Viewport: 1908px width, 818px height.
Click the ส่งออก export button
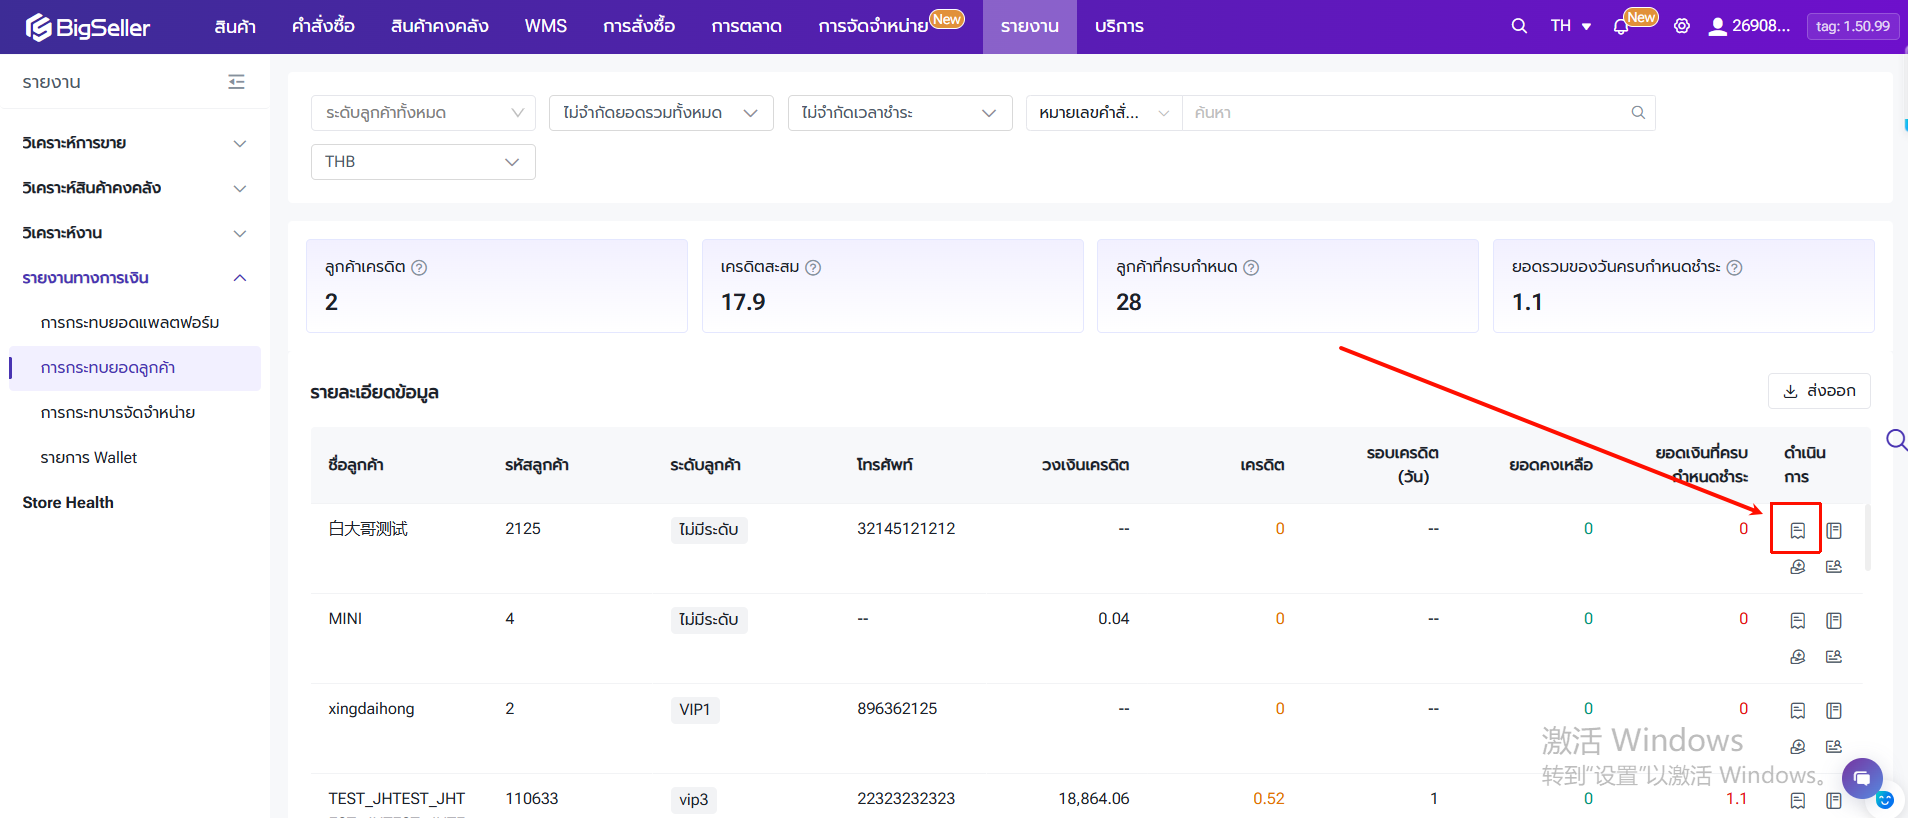point(1818,391)
